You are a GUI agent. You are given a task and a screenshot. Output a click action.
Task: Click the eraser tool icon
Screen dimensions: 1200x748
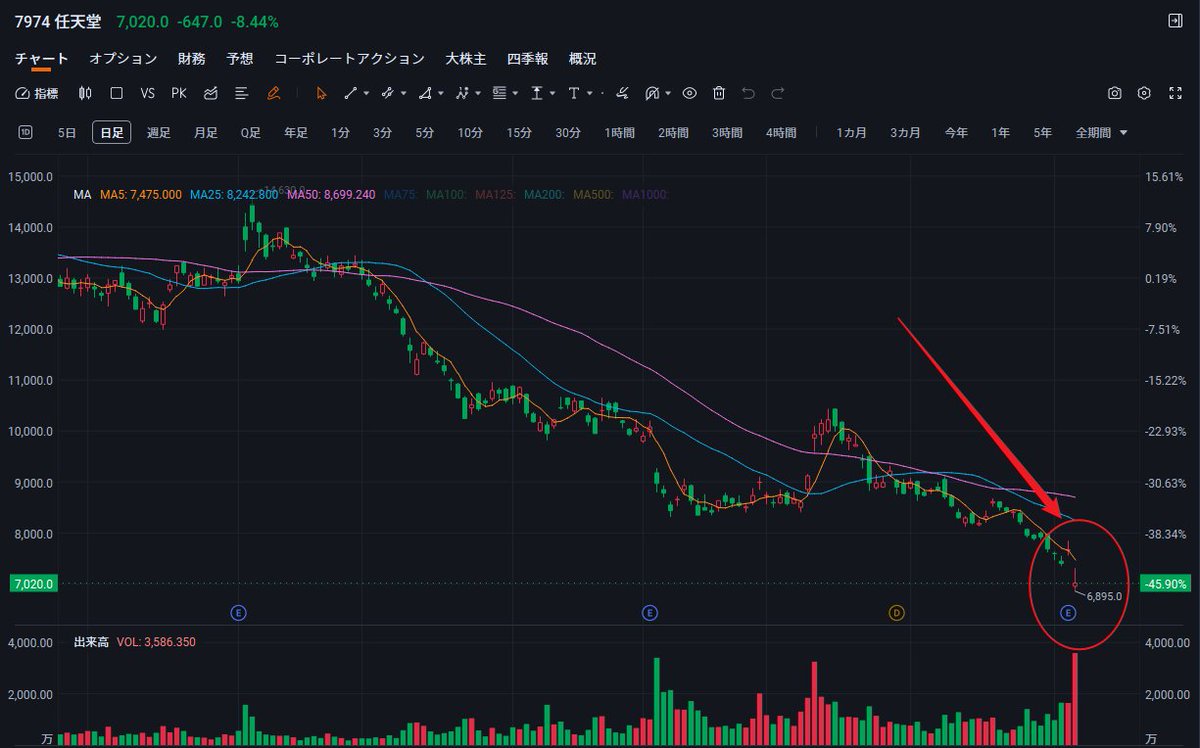click(621, 93)
